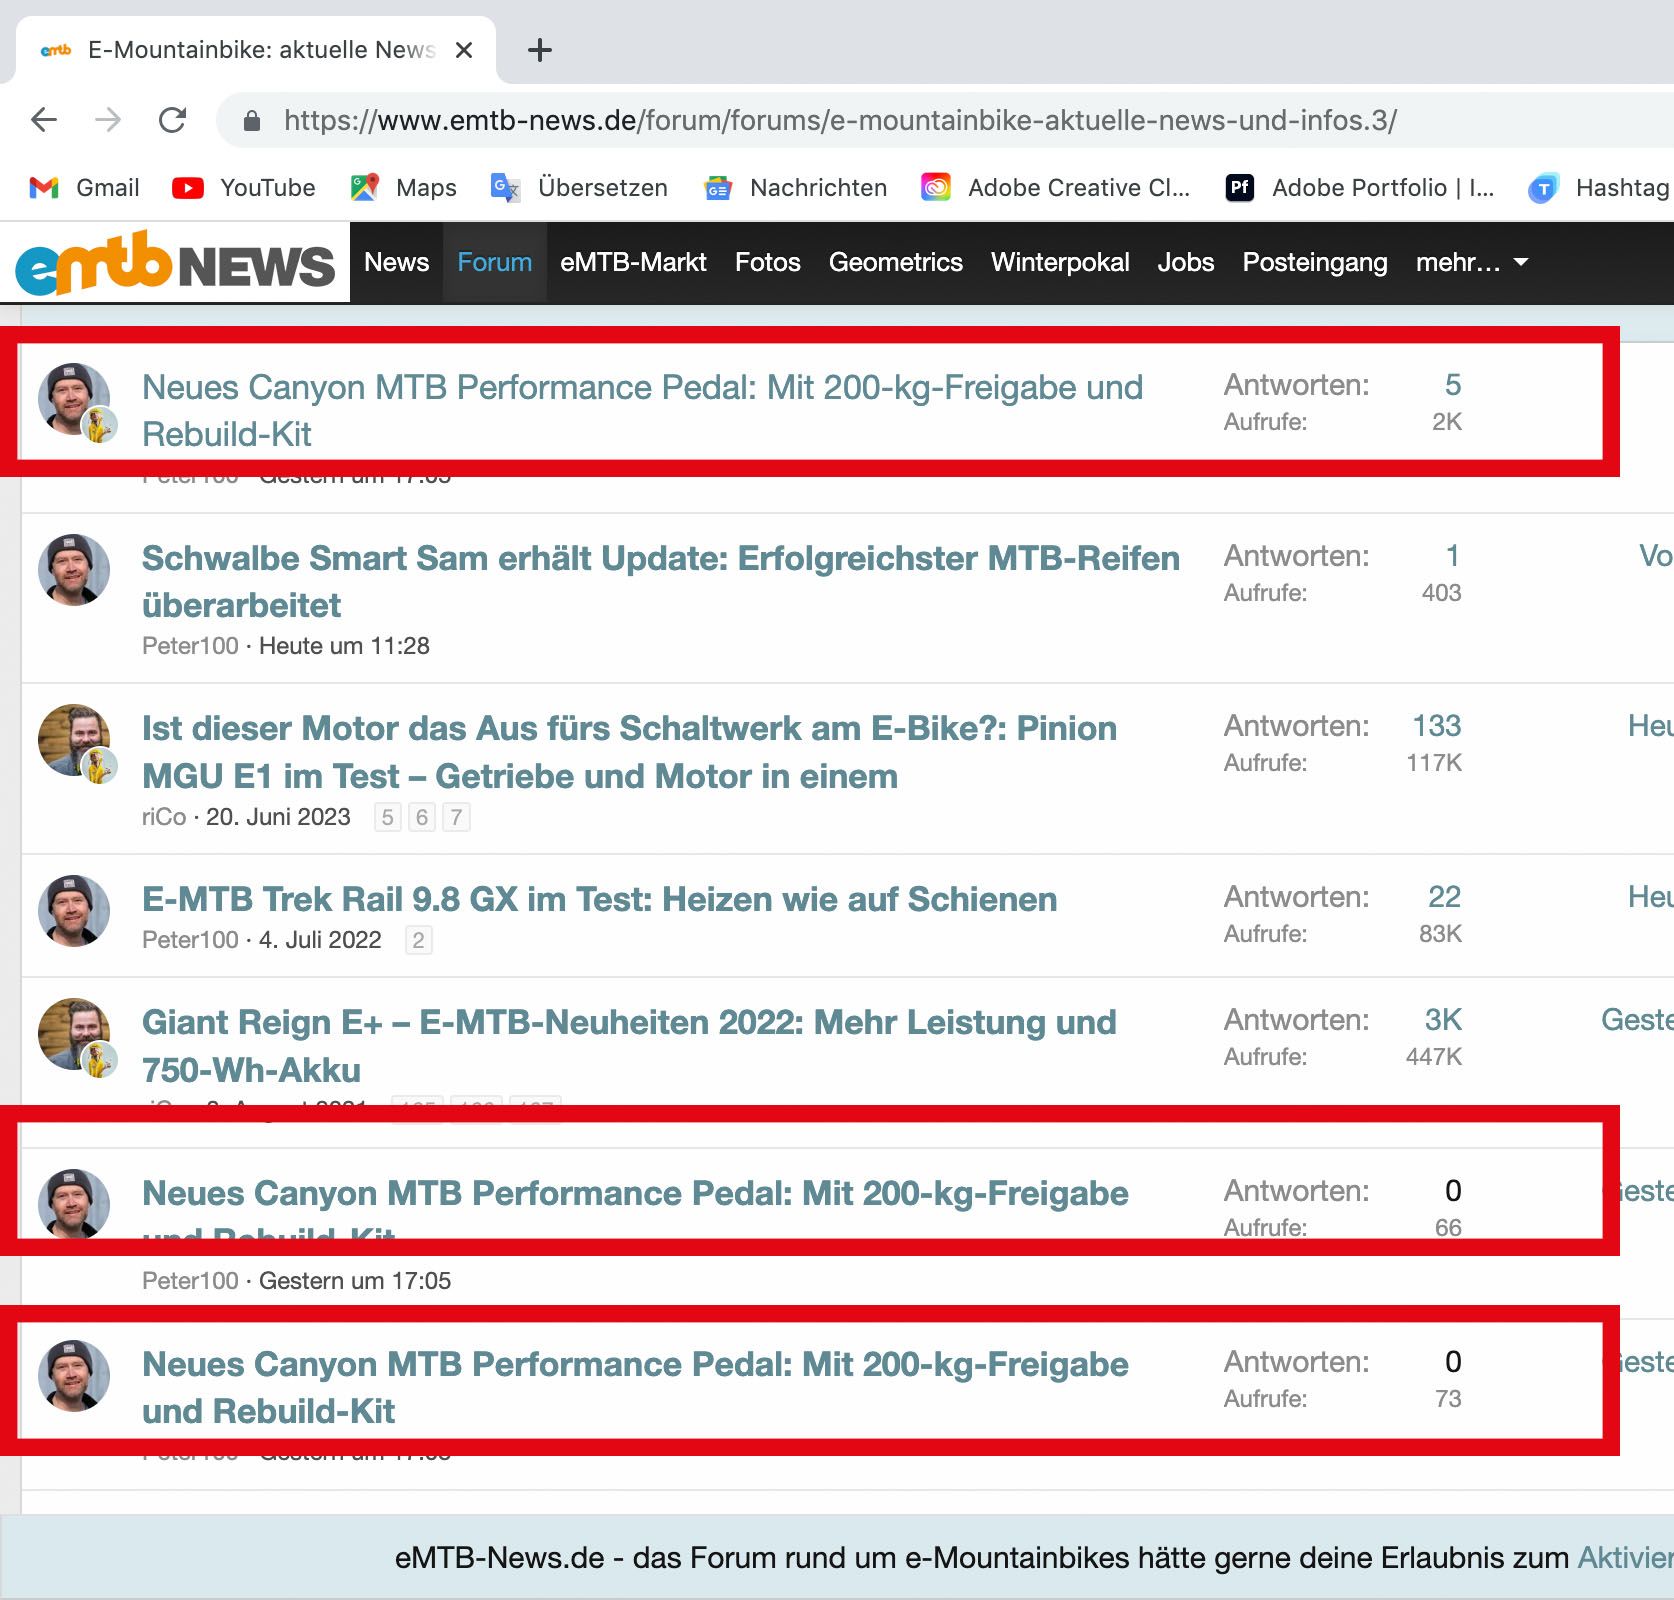Click the reply count 133

[1437, 726]
